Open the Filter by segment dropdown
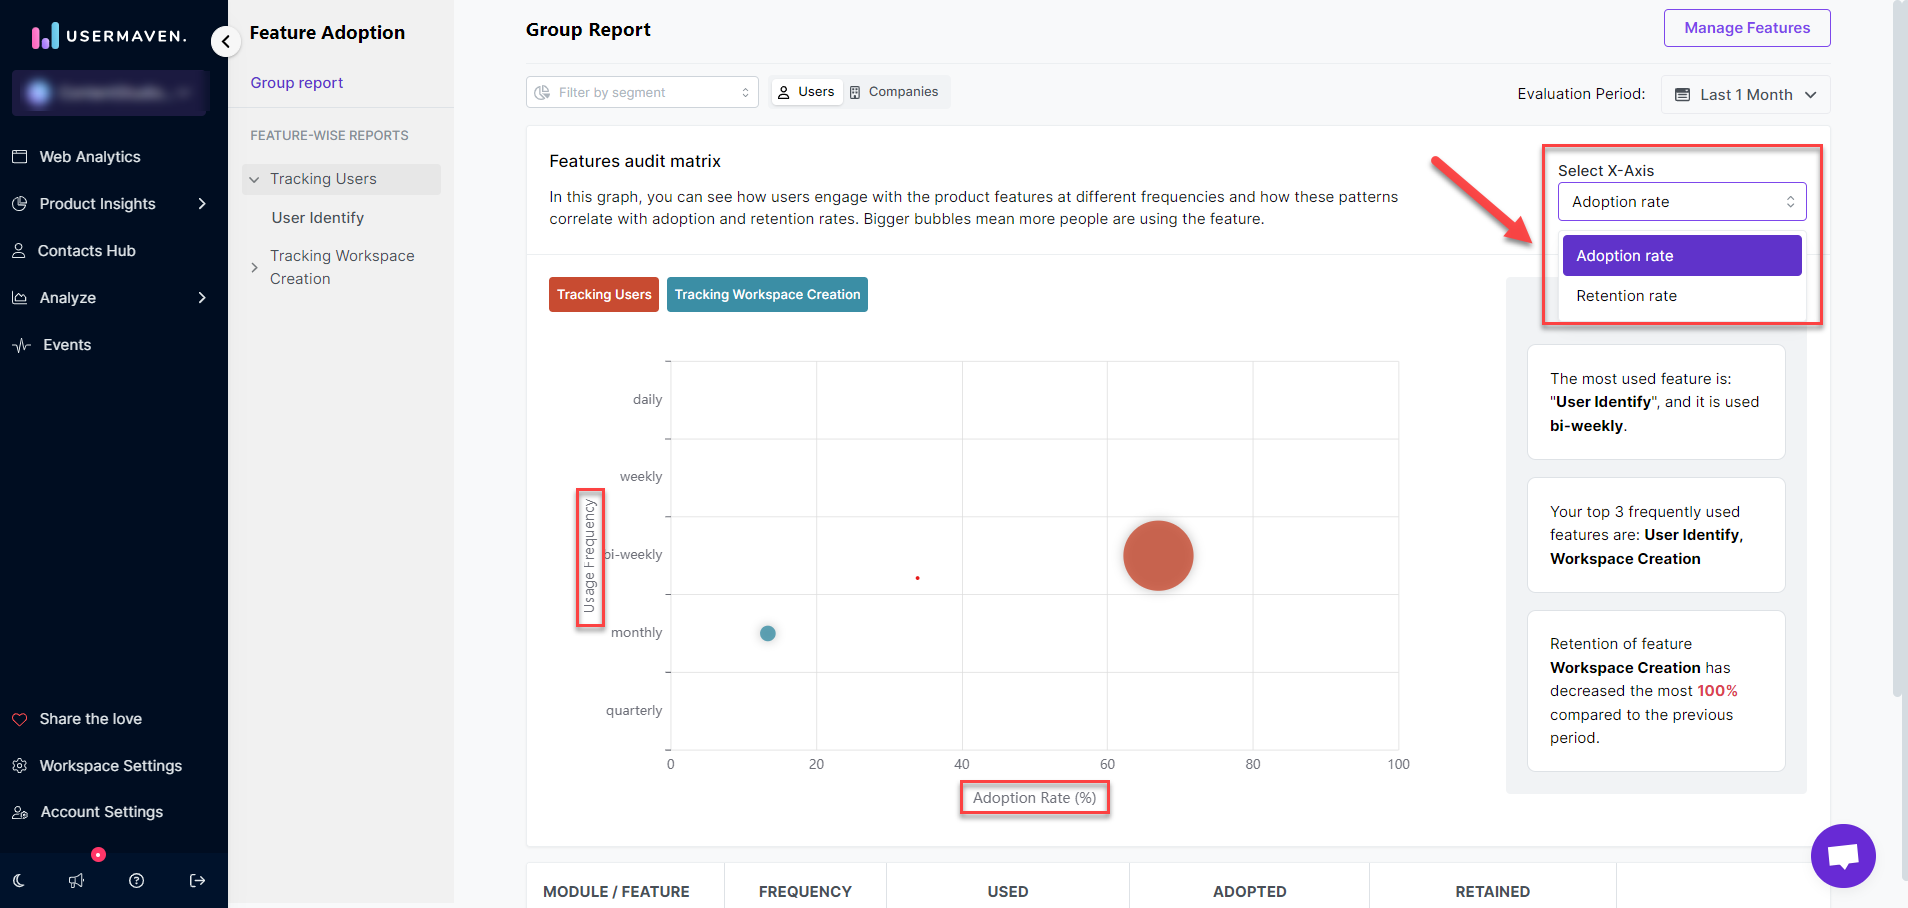This screenshot has height=908, width=1908. [641, 92]
